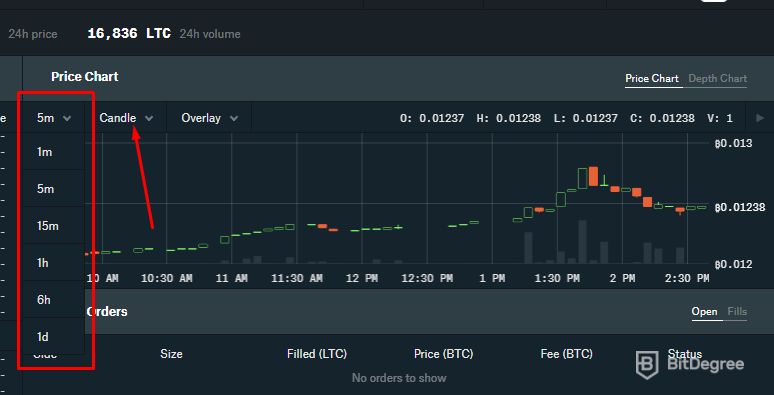The width and height of the screenshot is (774, 395).
Task: Click the 11:30 AM time axis label
Action: [297, 278]
